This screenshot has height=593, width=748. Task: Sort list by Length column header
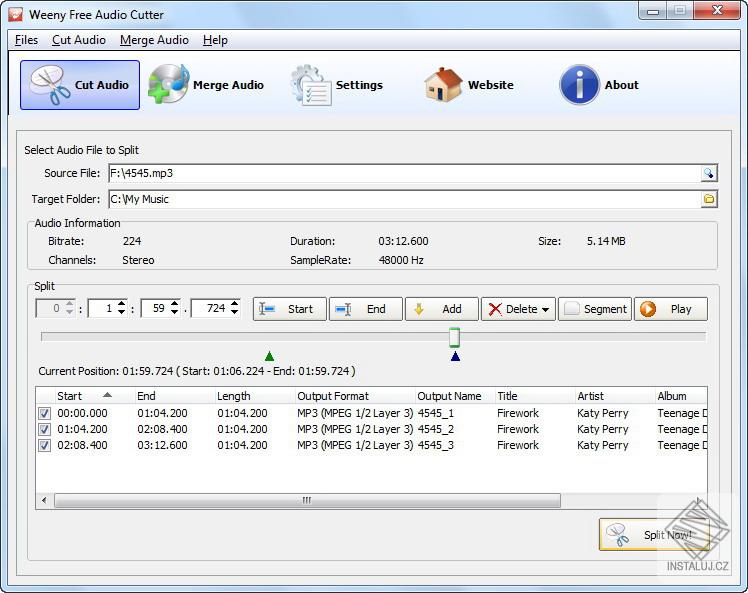pyautogui.click(x=254, y=396)
